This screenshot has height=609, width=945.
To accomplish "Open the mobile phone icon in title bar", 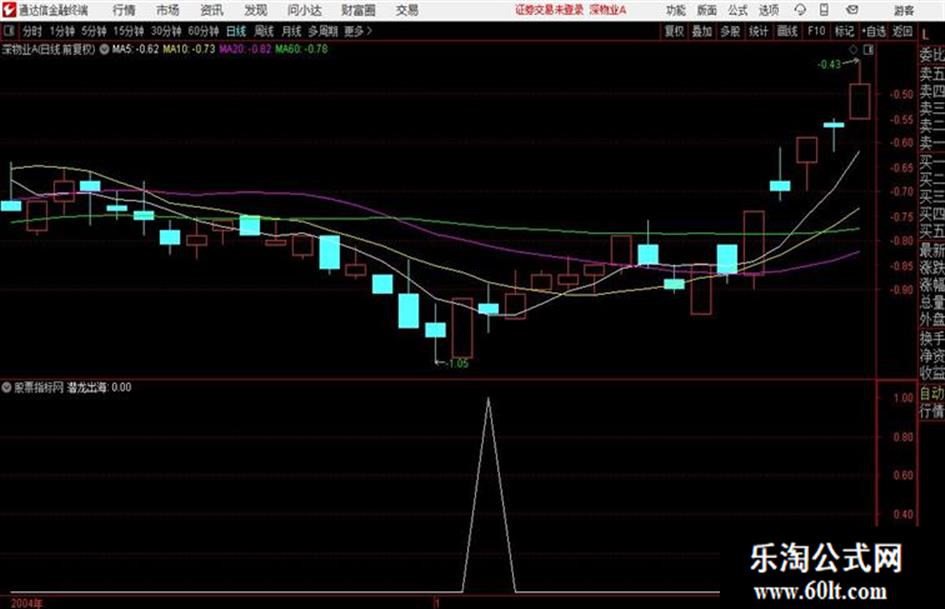I will click(824, 10).
